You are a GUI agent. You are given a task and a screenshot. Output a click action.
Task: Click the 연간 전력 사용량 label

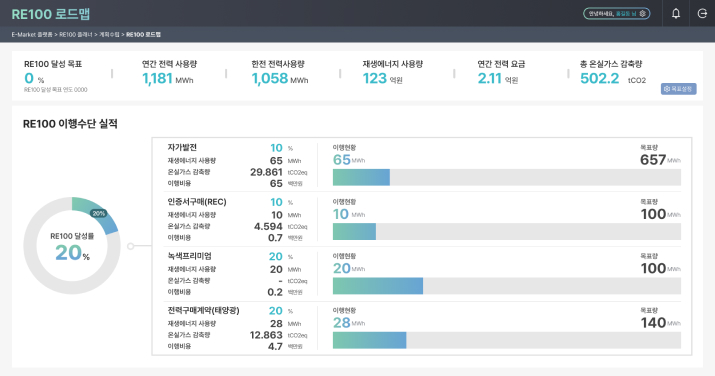169,64
